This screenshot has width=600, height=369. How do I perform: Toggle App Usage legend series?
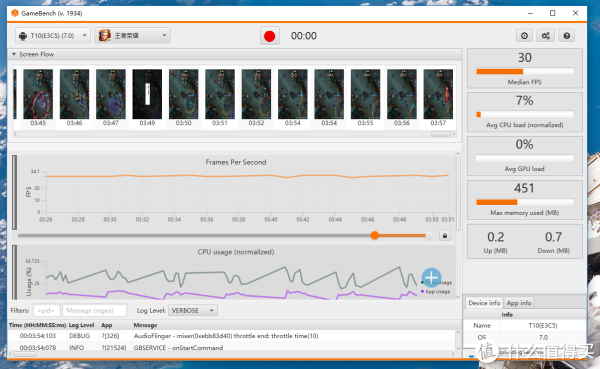(x=435, y=292)
